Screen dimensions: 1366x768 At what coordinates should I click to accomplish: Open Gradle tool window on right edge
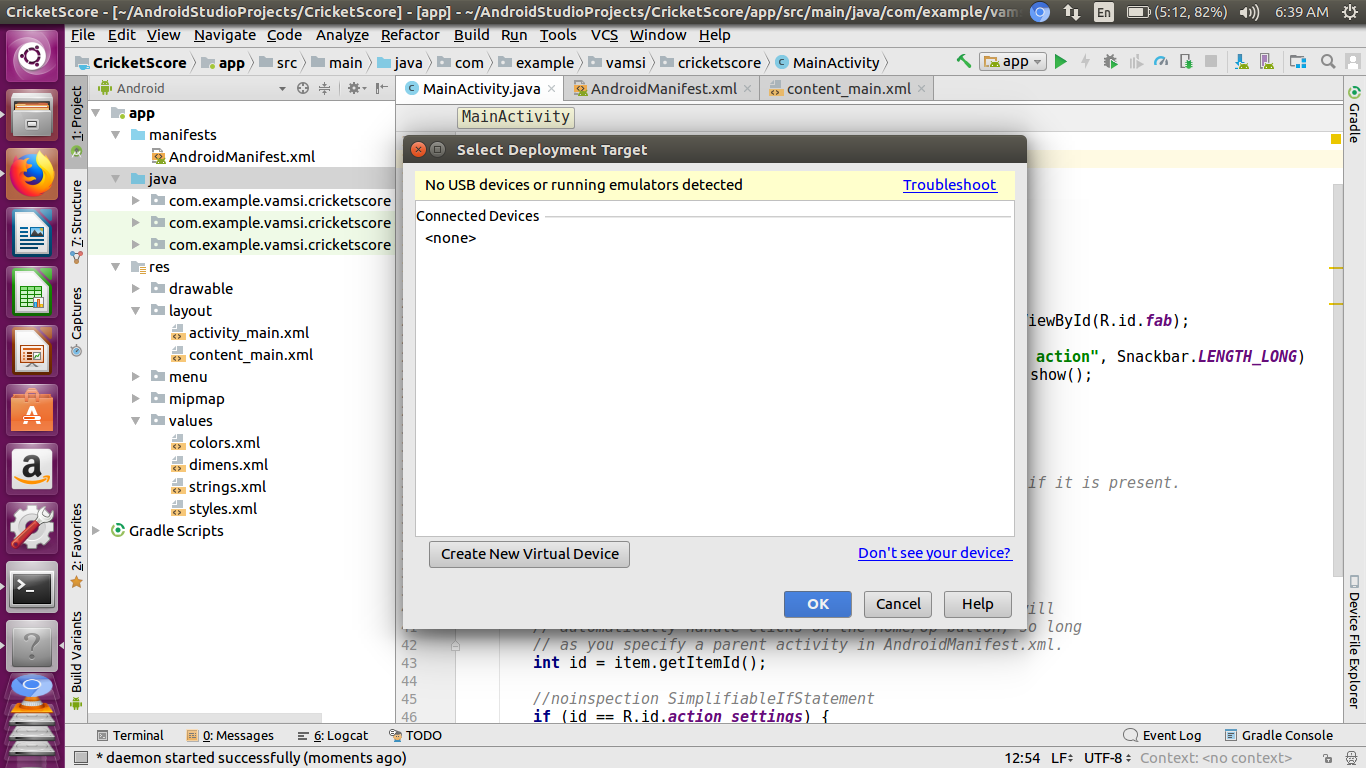[x=1354, y=114]
